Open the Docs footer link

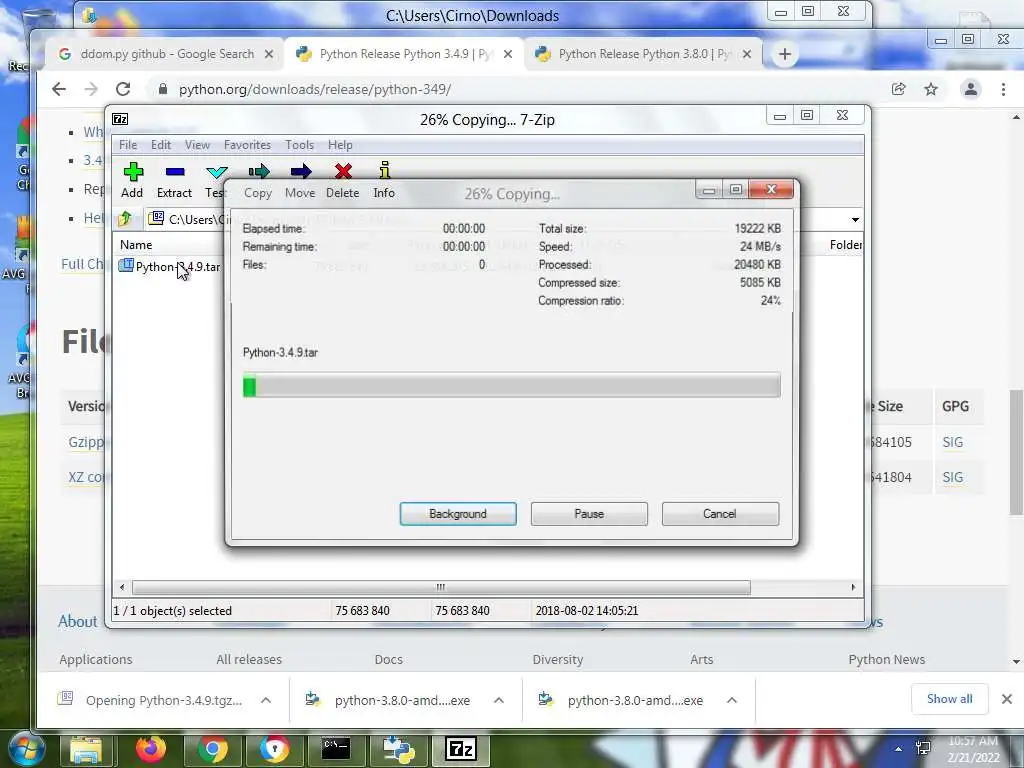(389, 660)
